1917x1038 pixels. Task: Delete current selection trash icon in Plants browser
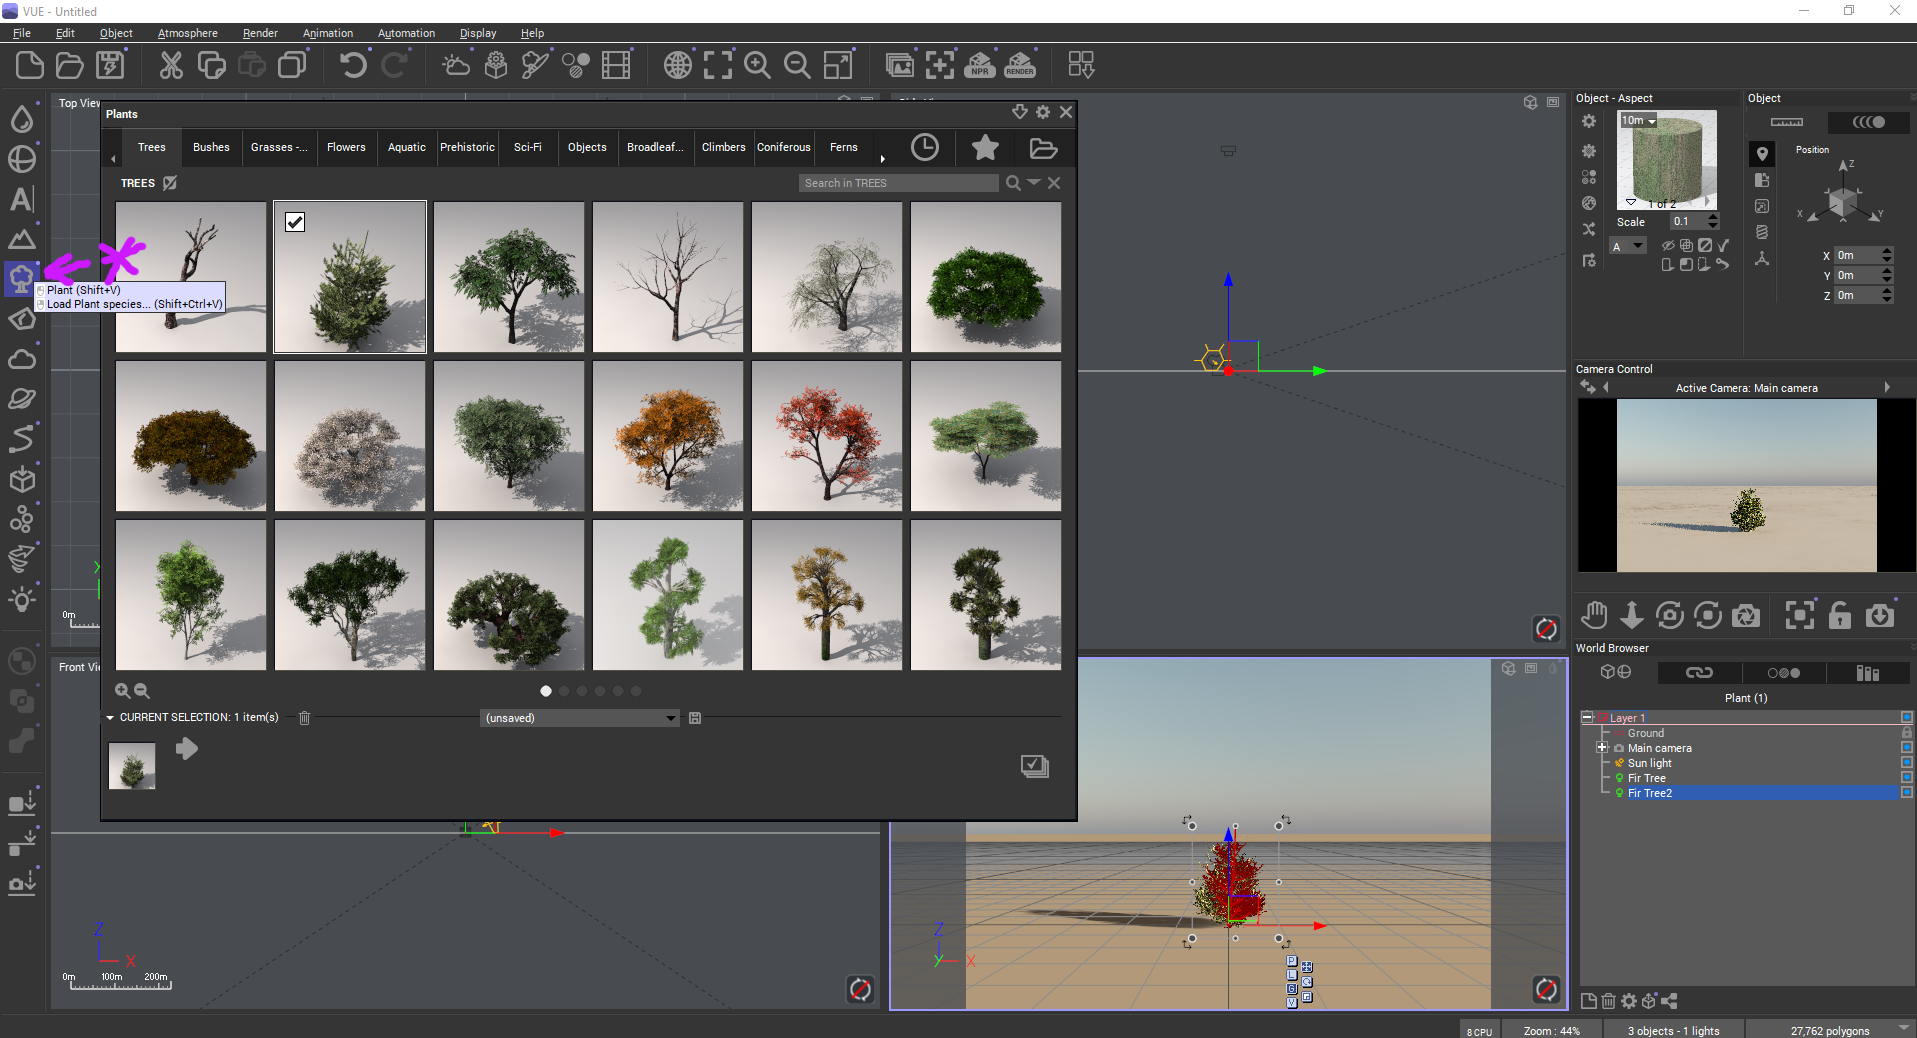point(305,718)
